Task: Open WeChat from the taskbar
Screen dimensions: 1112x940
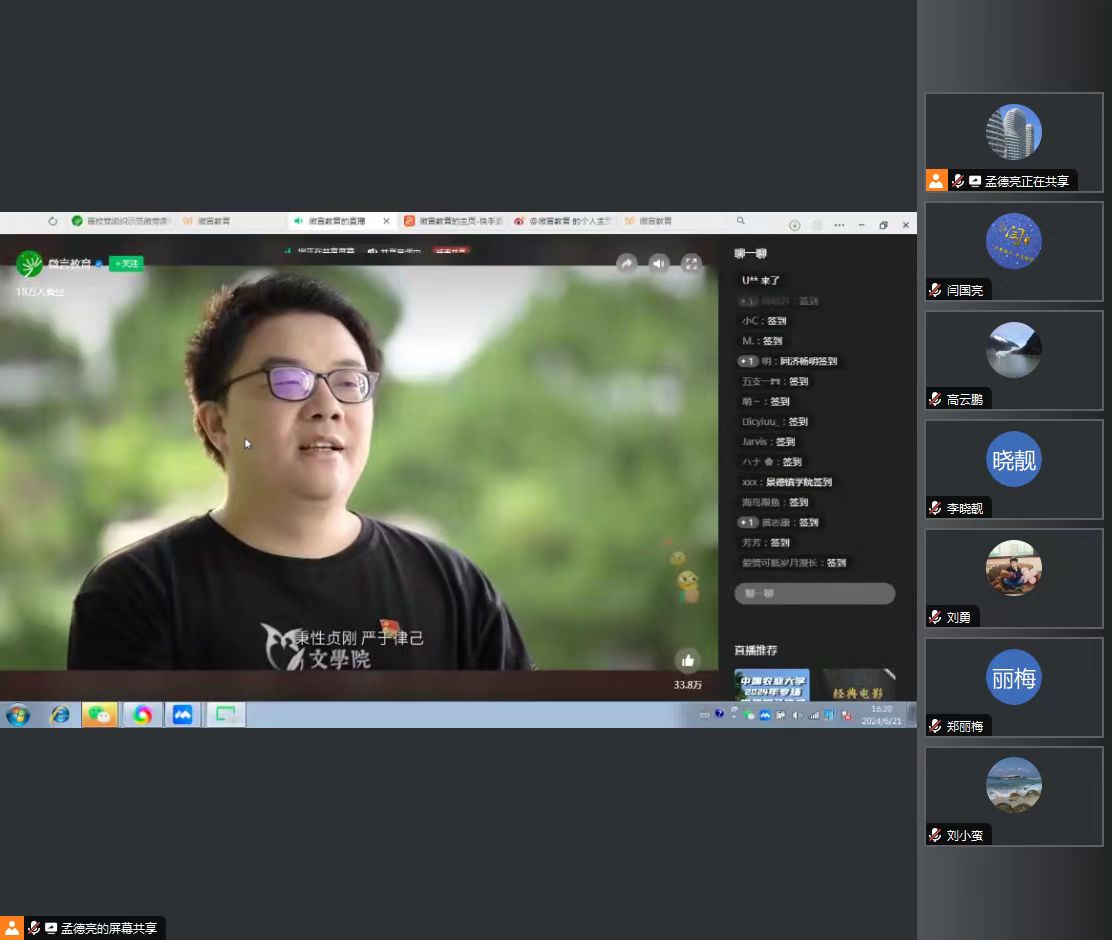Action: click(100, 715)
